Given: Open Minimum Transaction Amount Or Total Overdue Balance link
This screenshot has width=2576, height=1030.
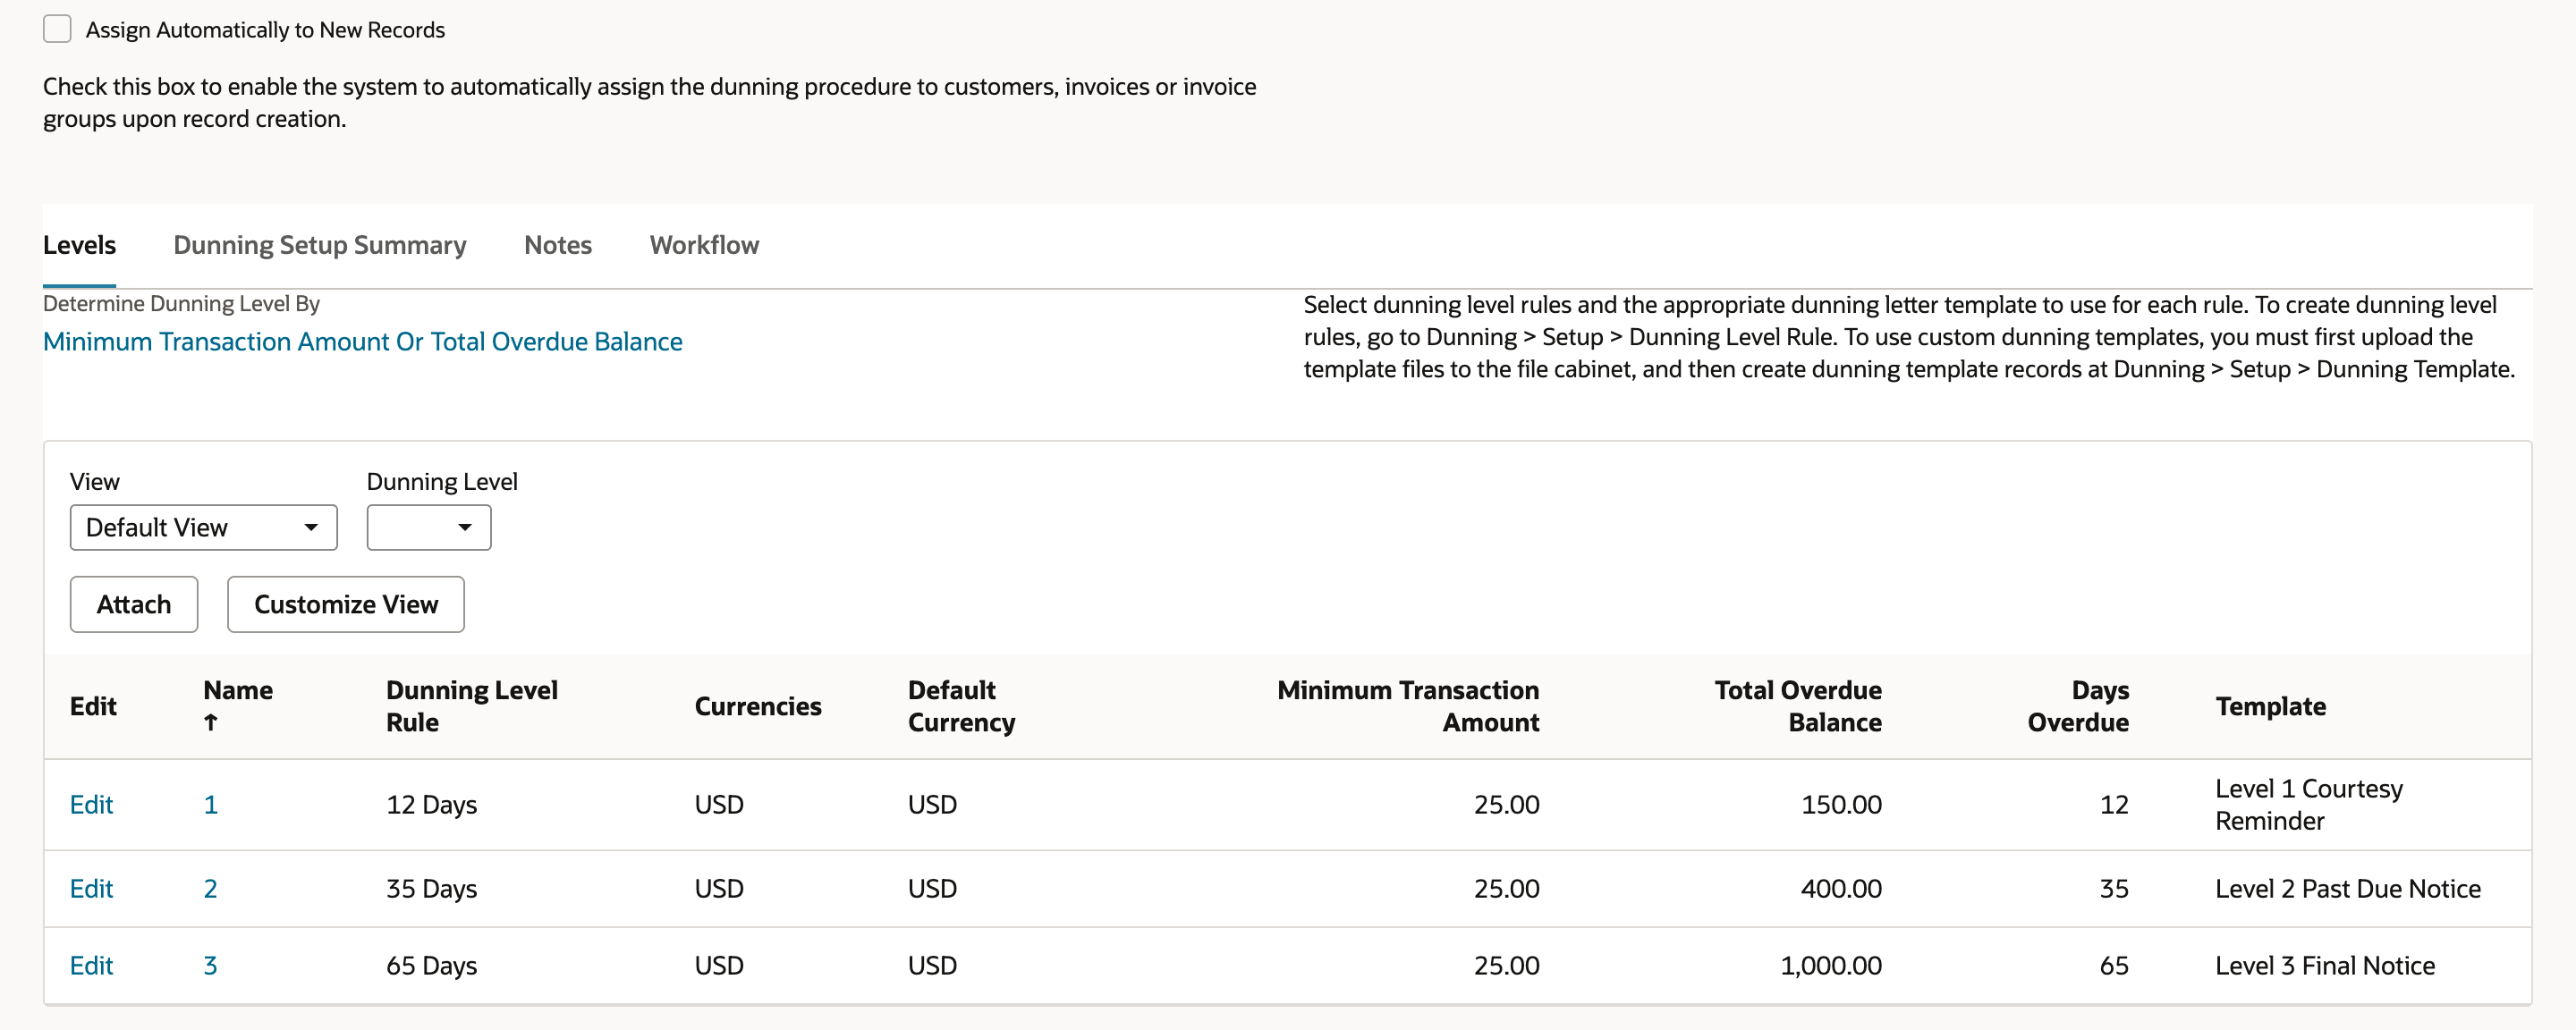Looking at the screenshot, I should click(362, 341).
